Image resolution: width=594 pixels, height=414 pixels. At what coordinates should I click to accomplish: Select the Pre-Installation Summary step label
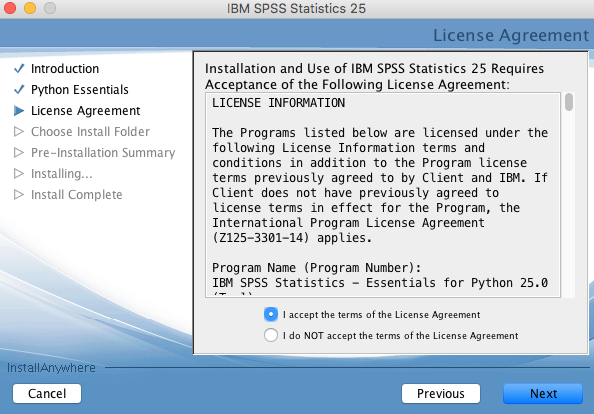click(103, 153)
